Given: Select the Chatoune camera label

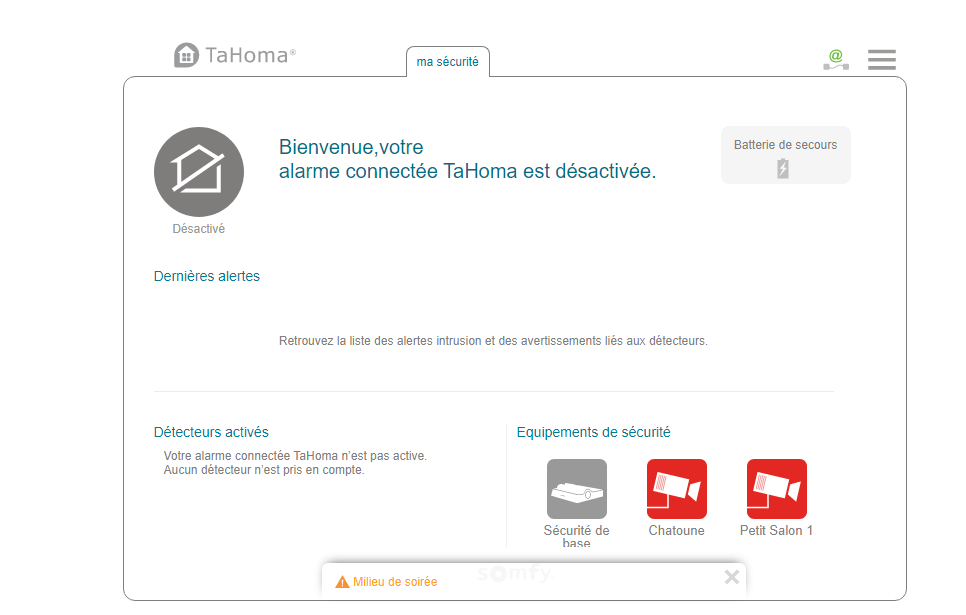Looking at the screenshot, I should point(676,531).
